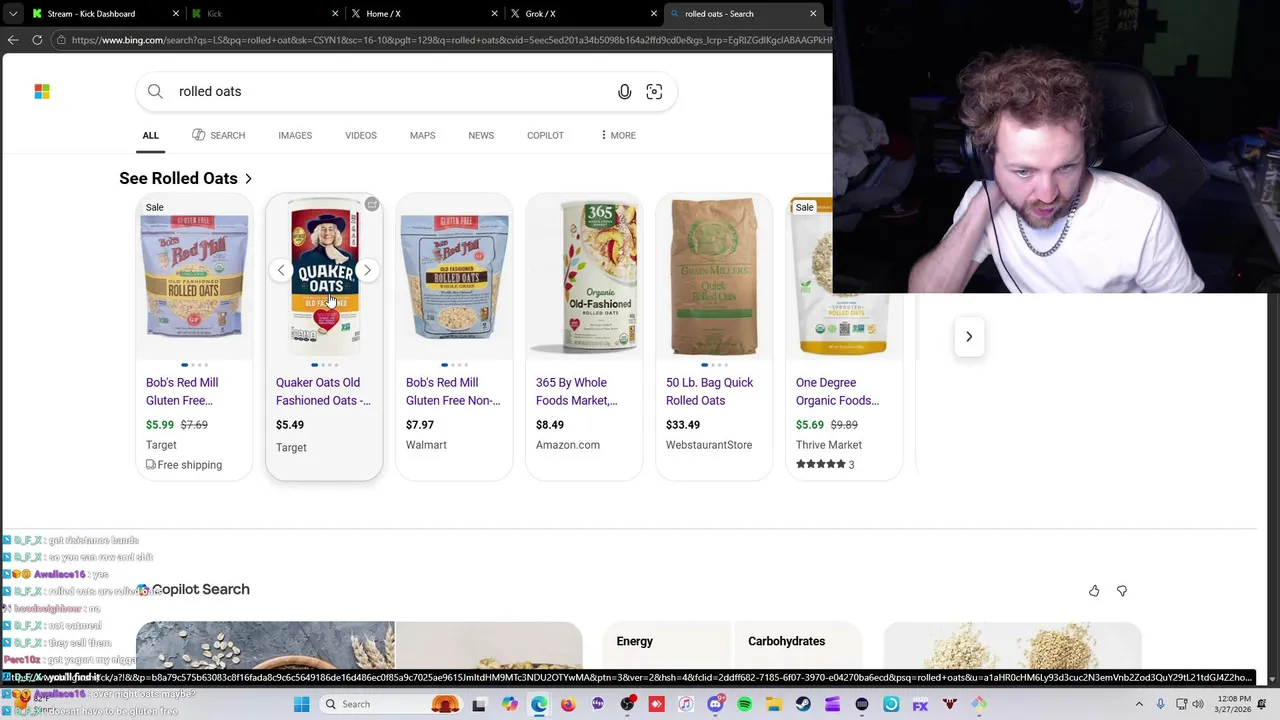Open iTunes music app from the taskbar
The image size is (1280, 720).
click(685, 704)
